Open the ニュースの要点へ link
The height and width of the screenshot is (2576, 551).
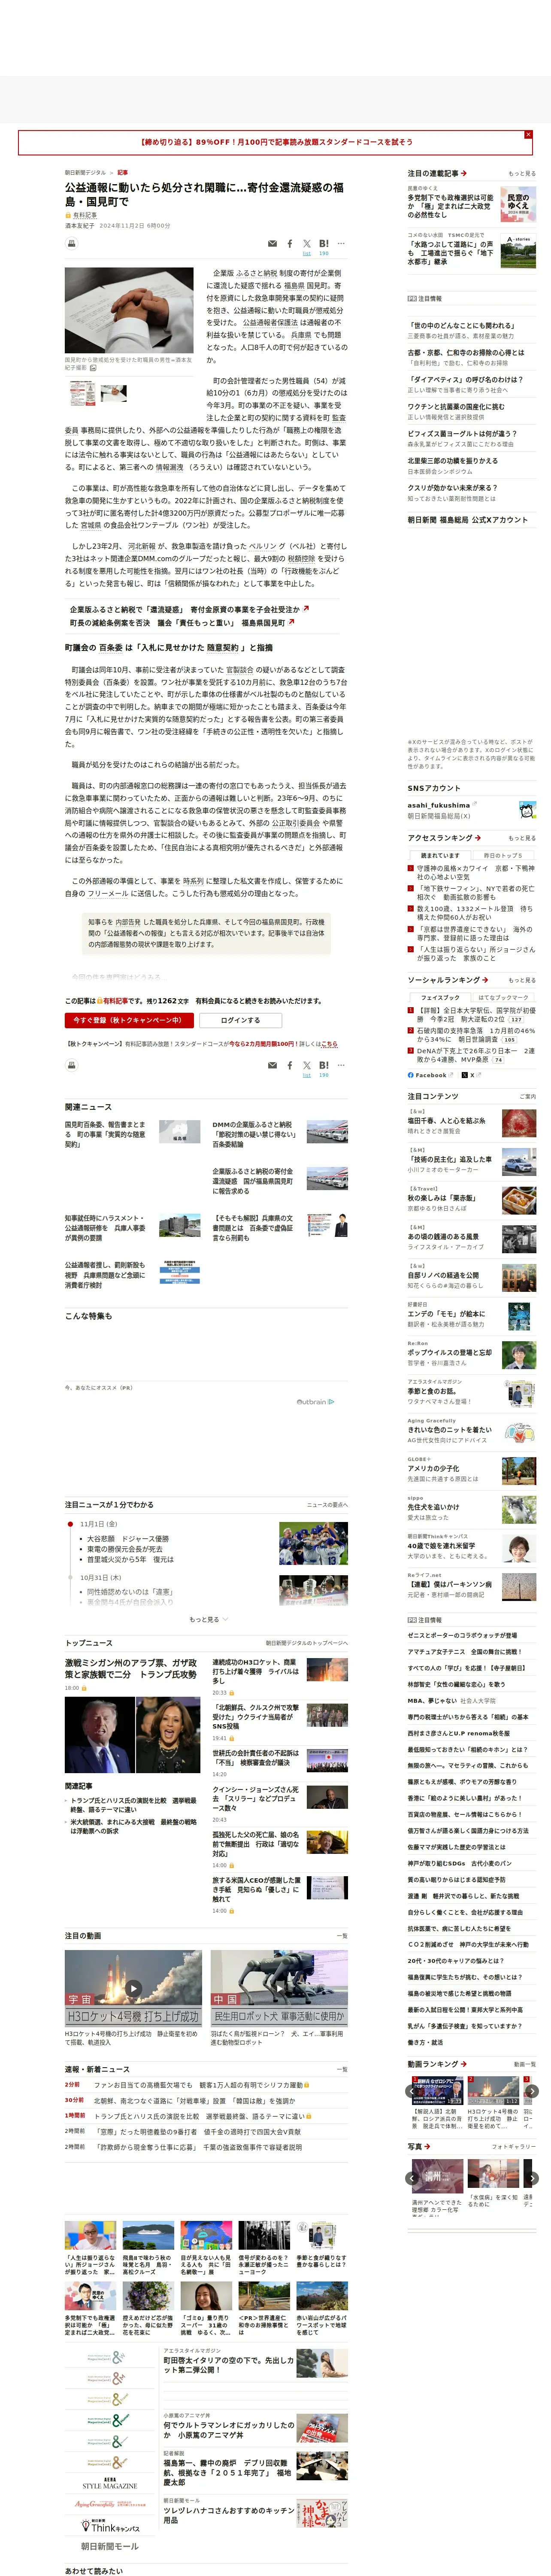327,1505
